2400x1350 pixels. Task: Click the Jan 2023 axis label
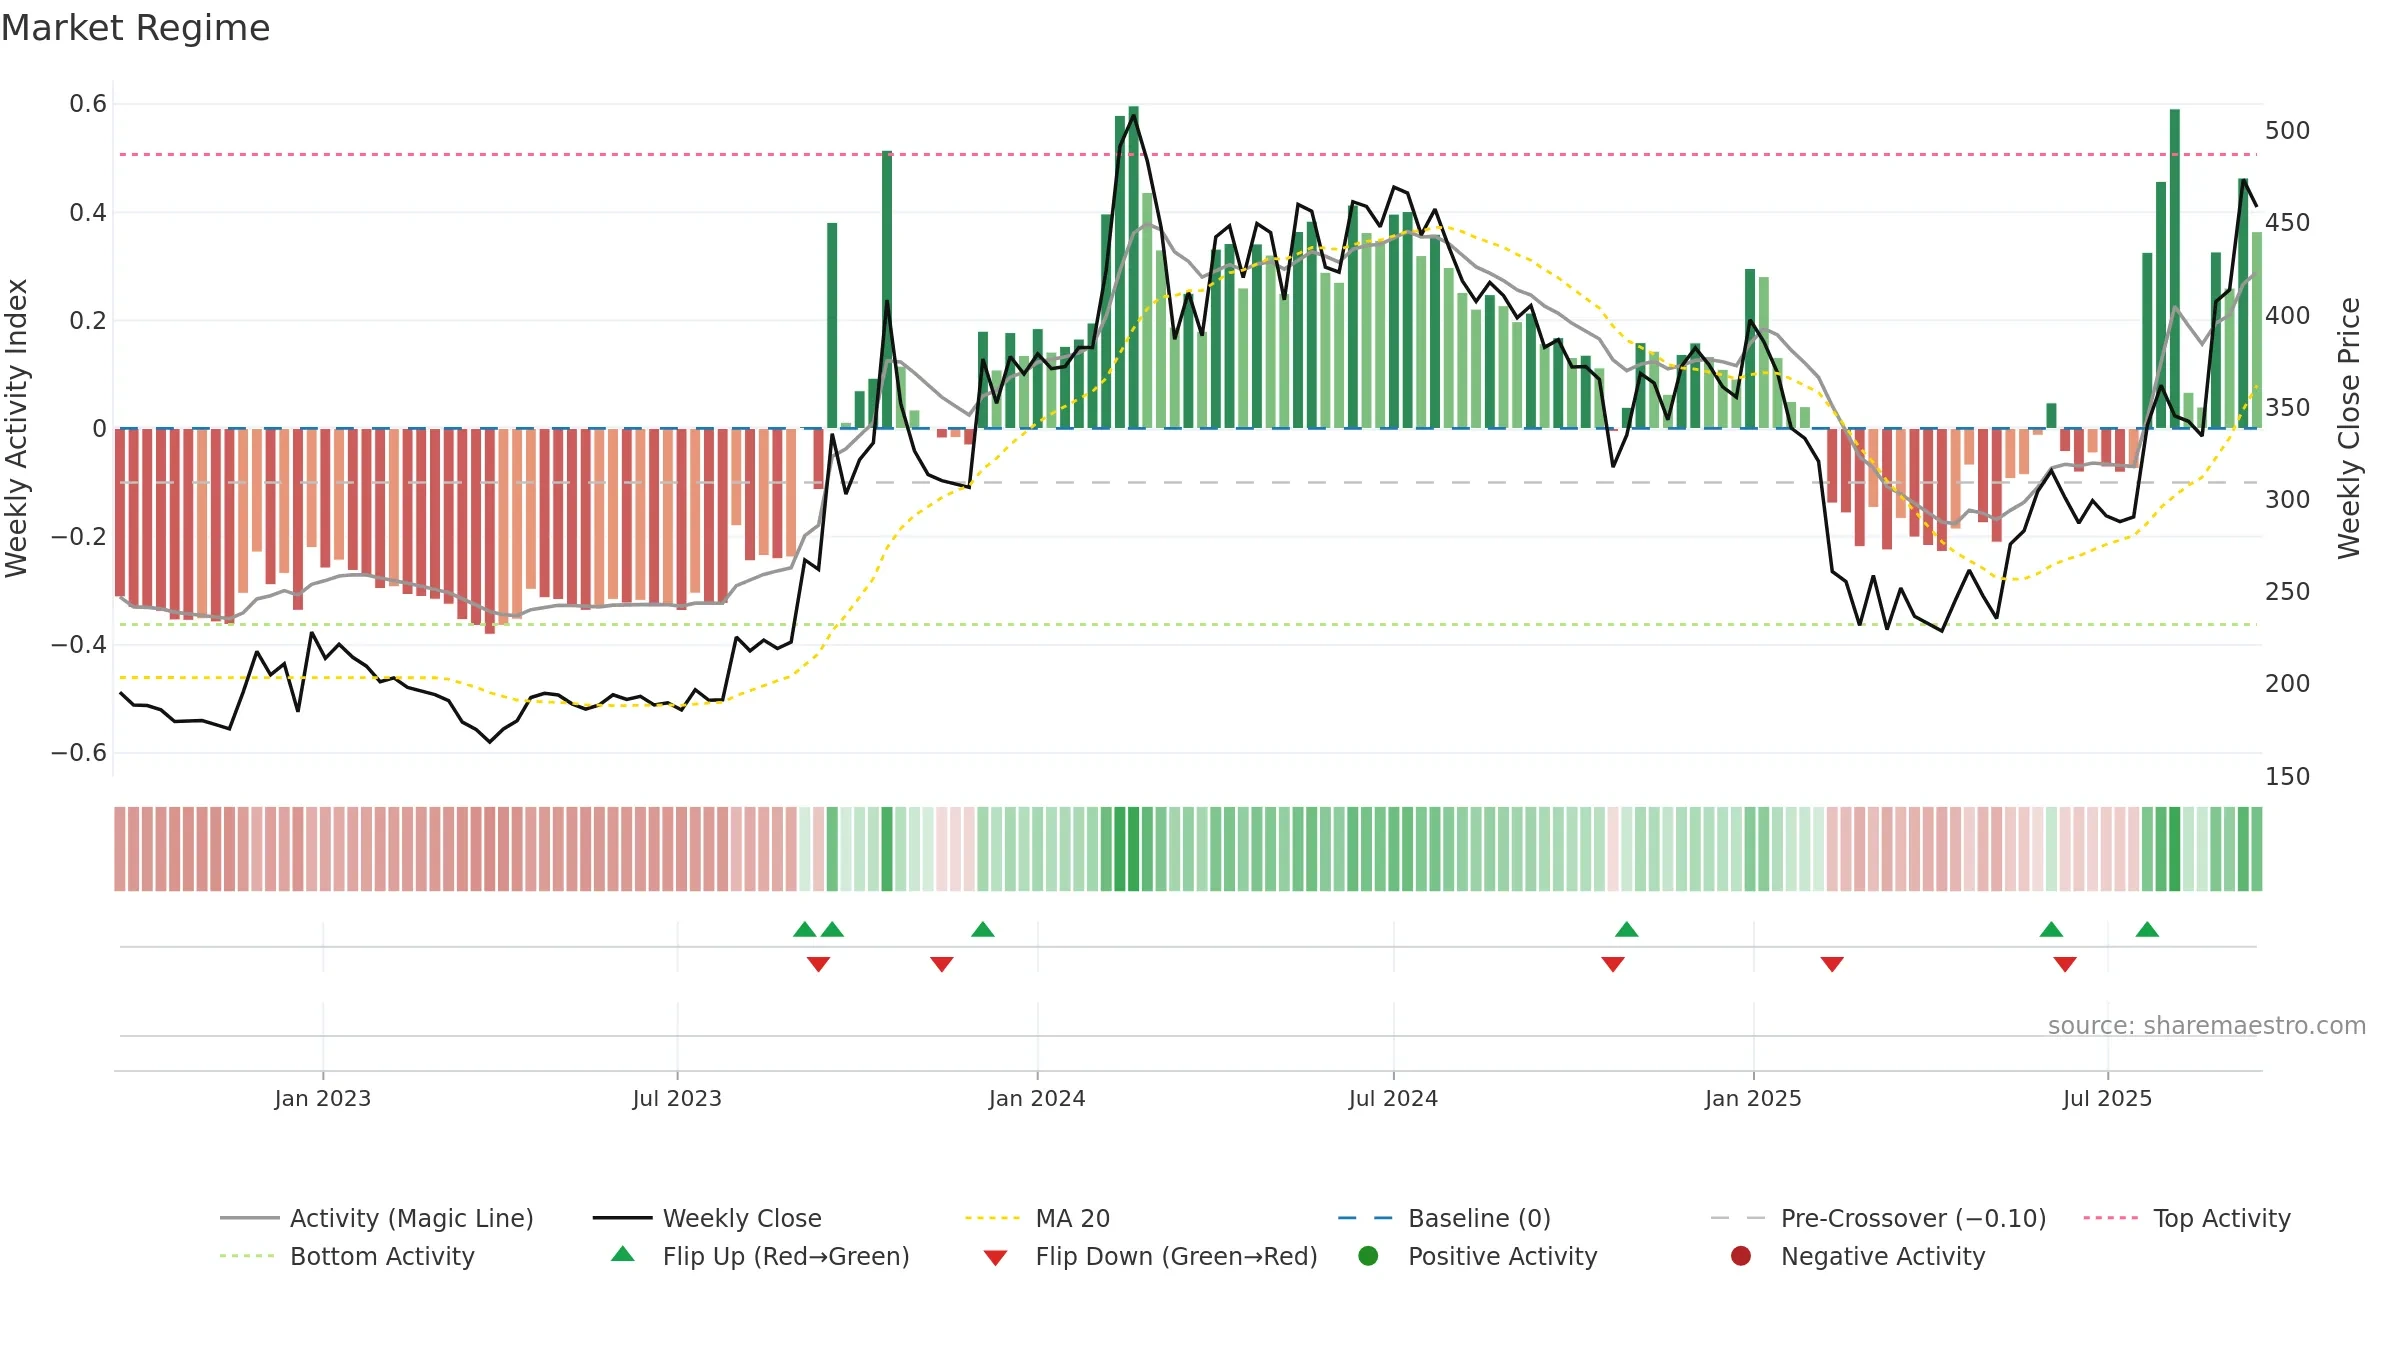point(323,1099)
